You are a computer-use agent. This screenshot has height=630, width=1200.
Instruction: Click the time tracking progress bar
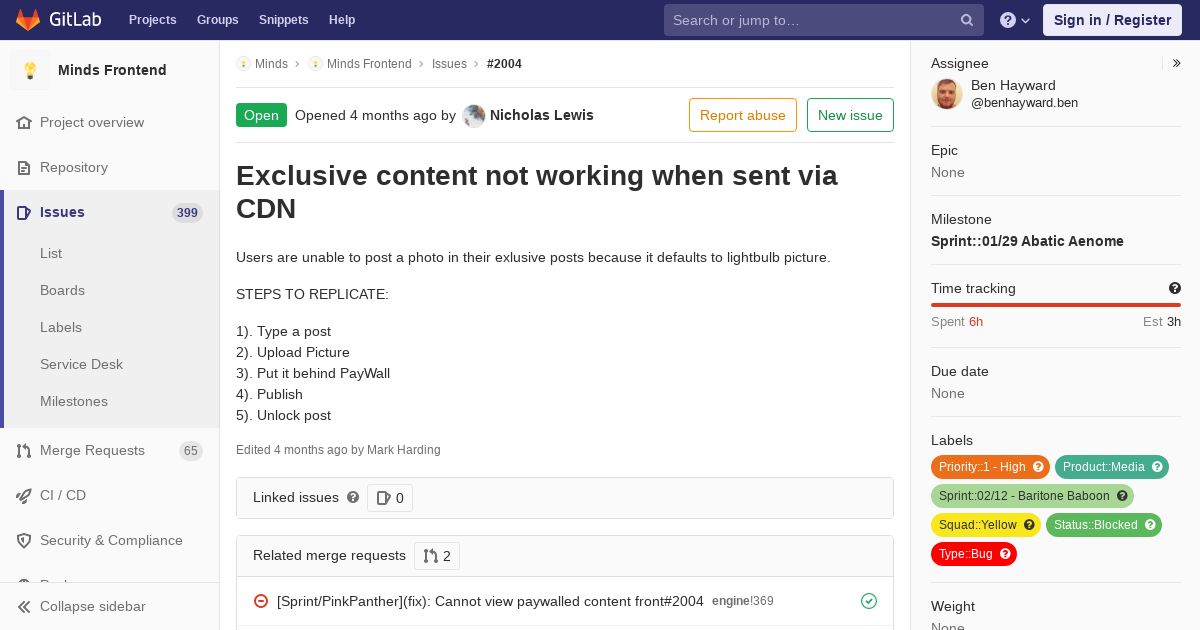[1056, 305]
